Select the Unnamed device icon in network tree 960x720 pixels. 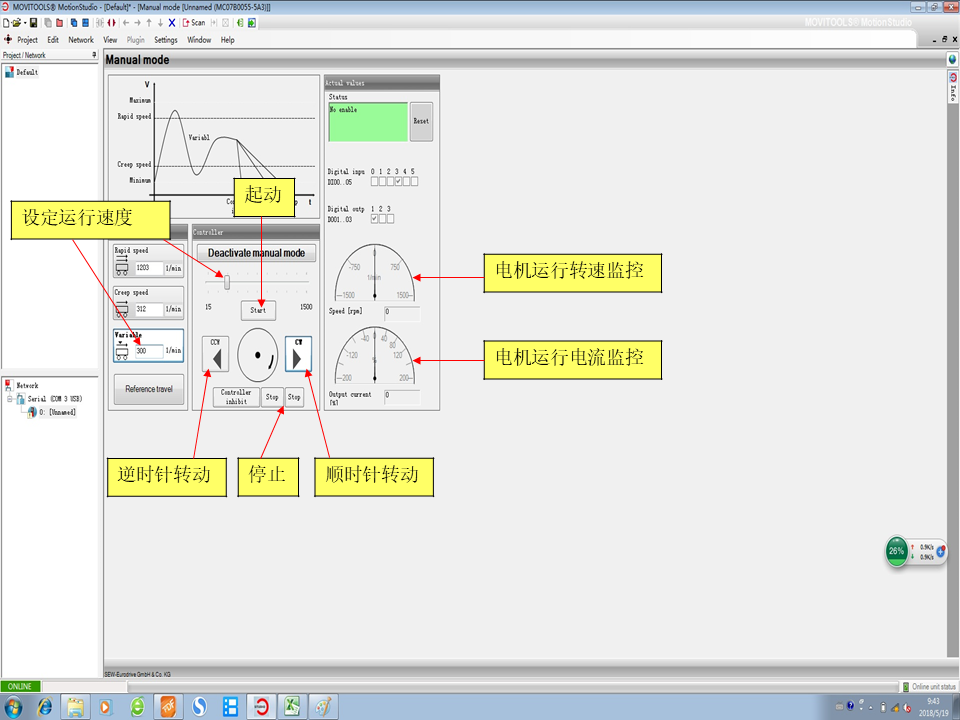[x=33, y=412]
